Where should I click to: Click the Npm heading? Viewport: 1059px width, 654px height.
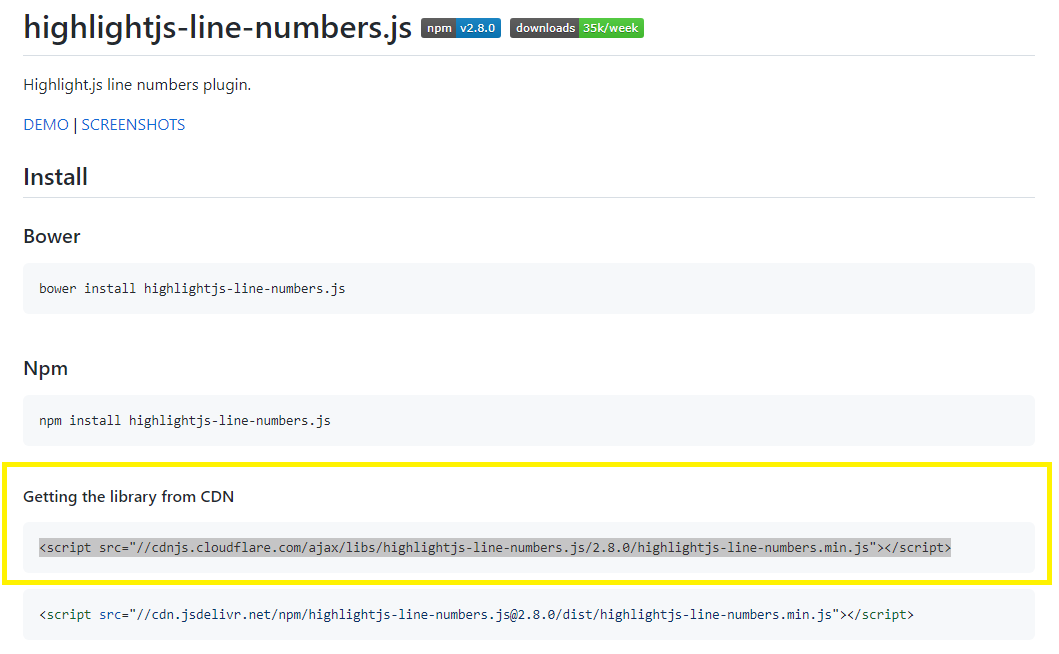pyautogui.click(x=46, y=369)
